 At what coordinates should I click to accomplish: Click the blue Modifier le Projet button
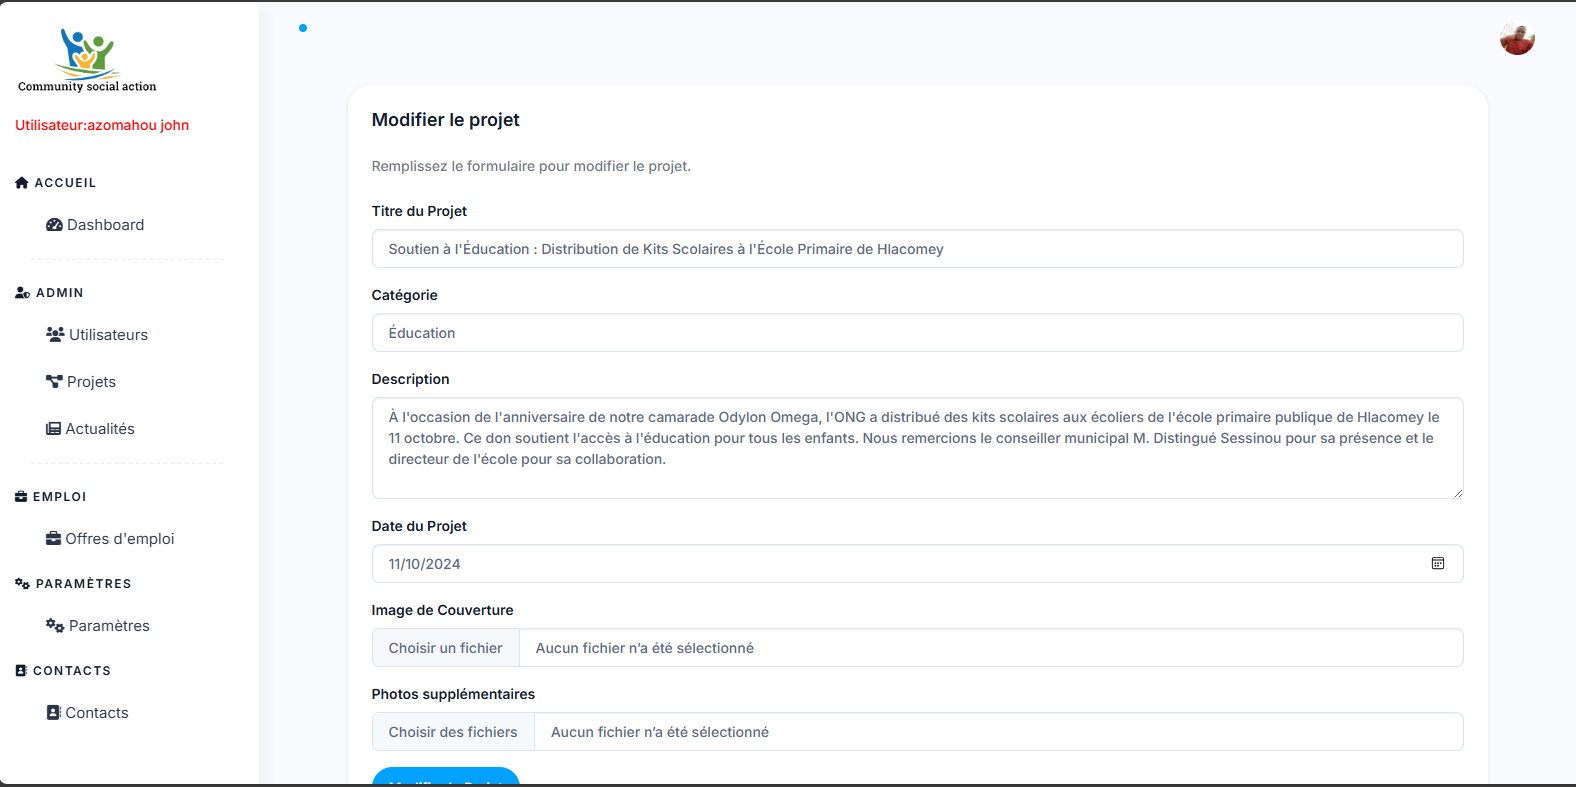pos(446,777)
